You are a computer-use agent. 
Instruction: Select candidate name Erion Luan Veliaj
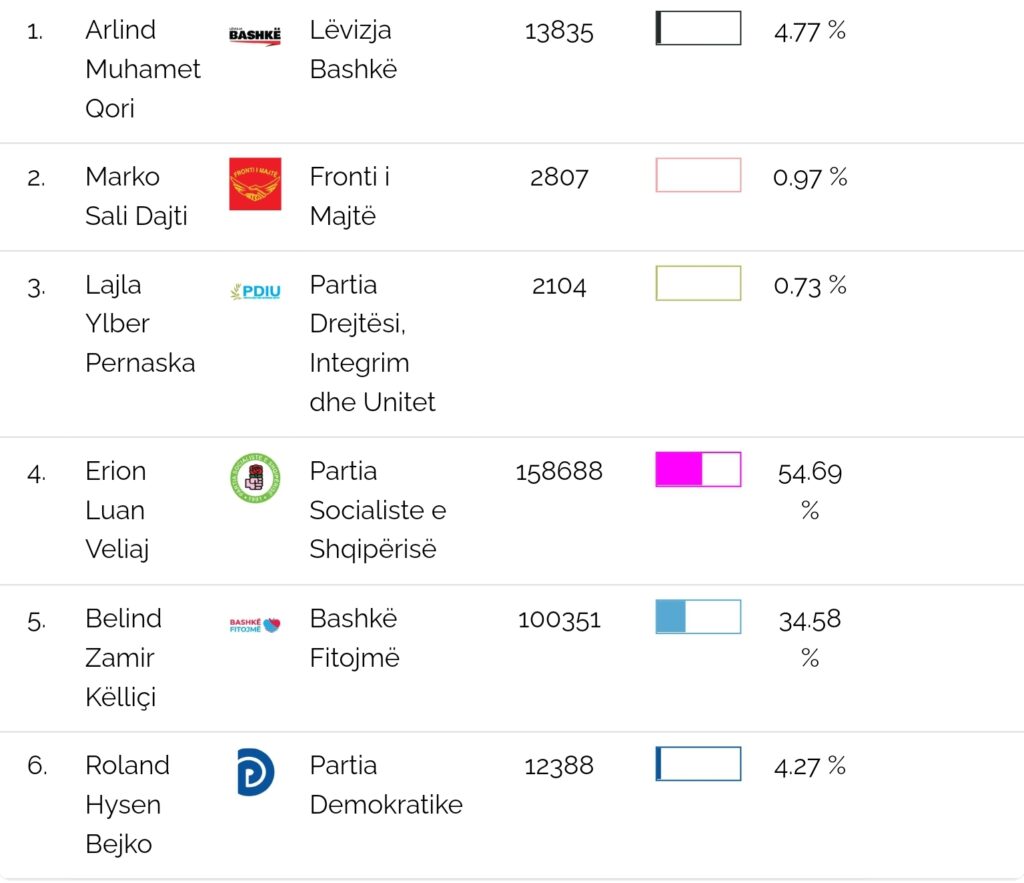click(117, 510)
